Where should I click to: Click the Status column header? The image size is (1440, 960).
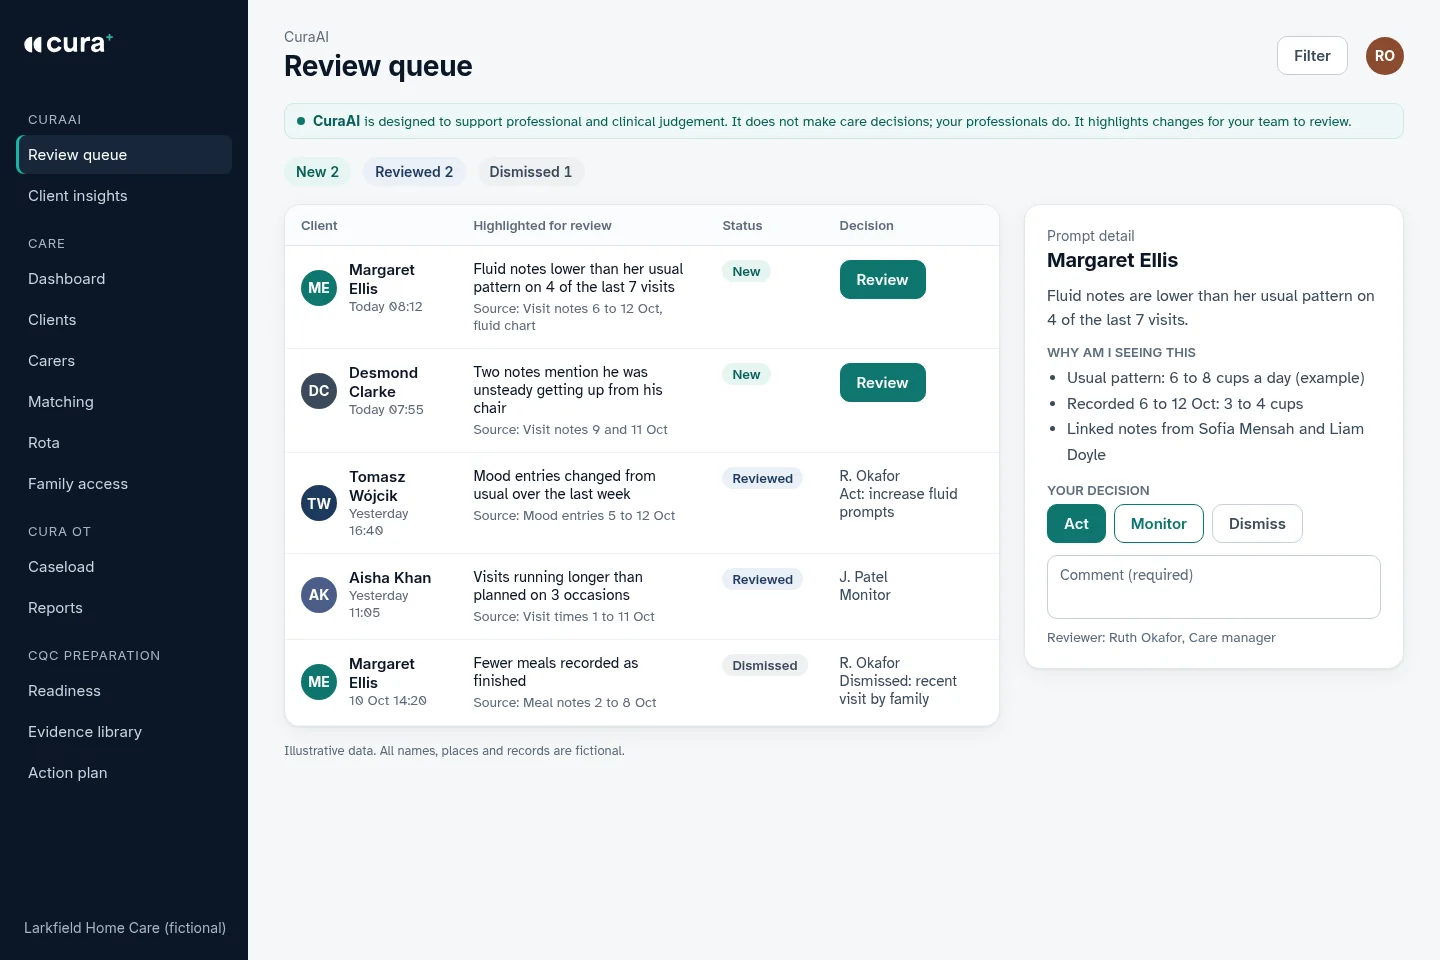pos(742,226)
